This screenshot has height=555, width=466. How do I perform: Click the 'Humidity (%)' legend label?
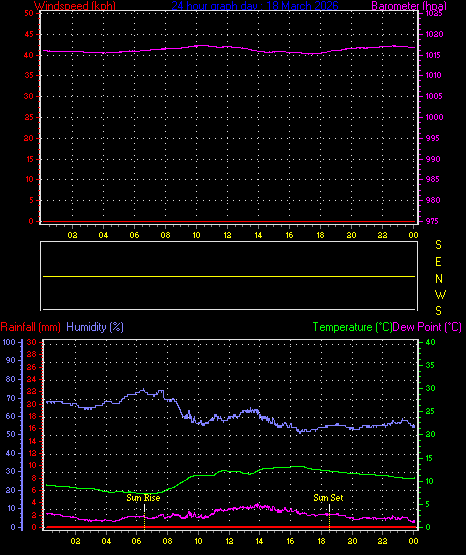click(95, 327)
